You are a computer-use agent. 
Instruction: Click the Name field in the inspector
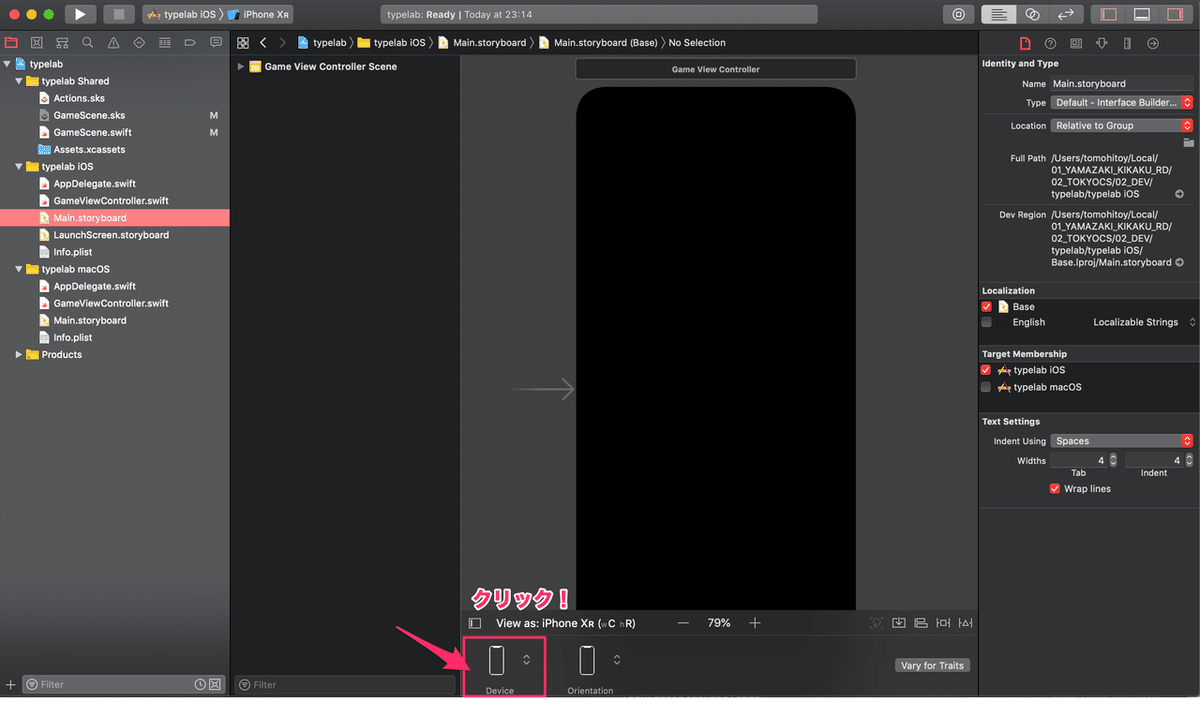coord(1122,84)
